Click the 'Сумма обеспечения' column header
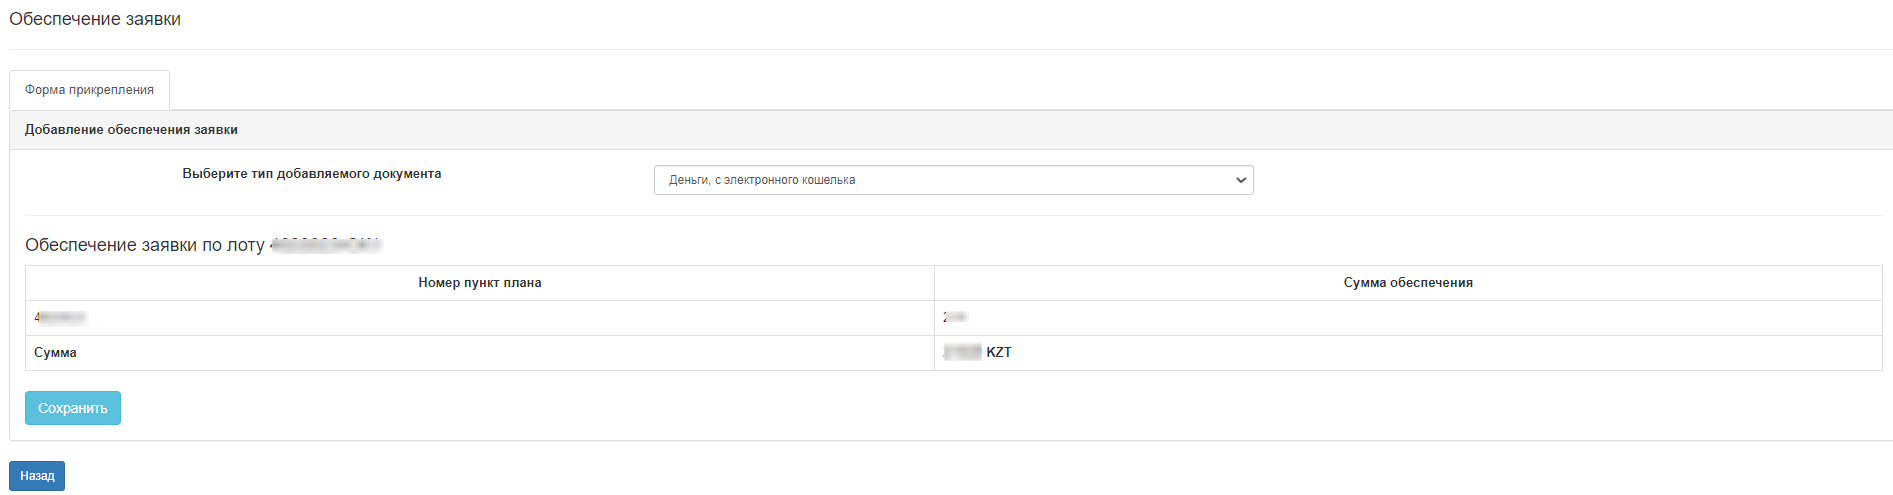This screenshot has height=495, width=1893. [1407, 283]
